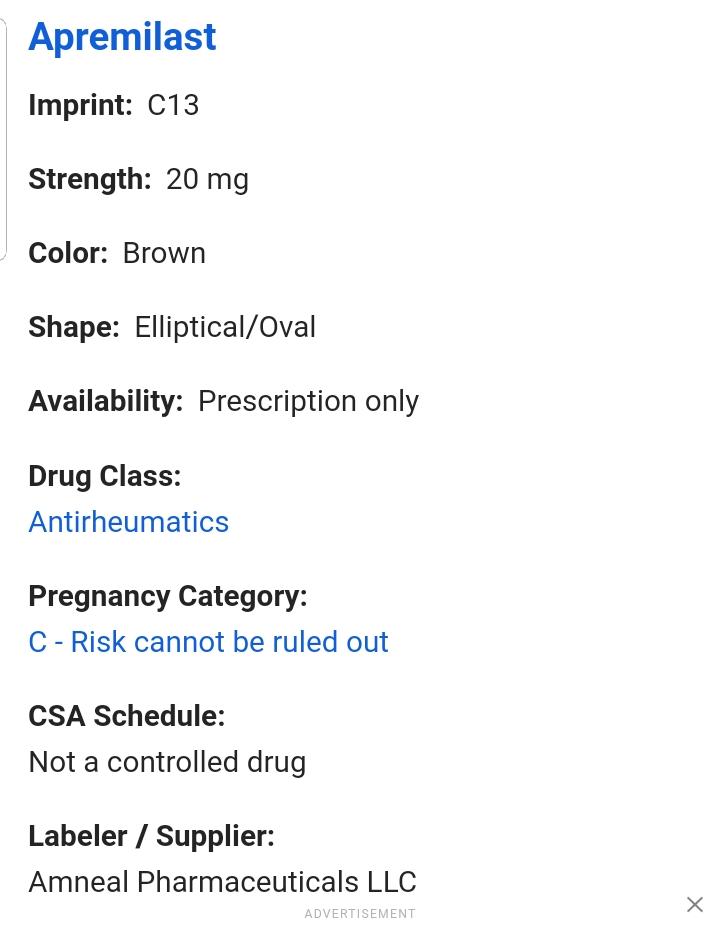Select the 'Not a controlled drug' text
720x942 pixels.
click(x=167, y=762)
